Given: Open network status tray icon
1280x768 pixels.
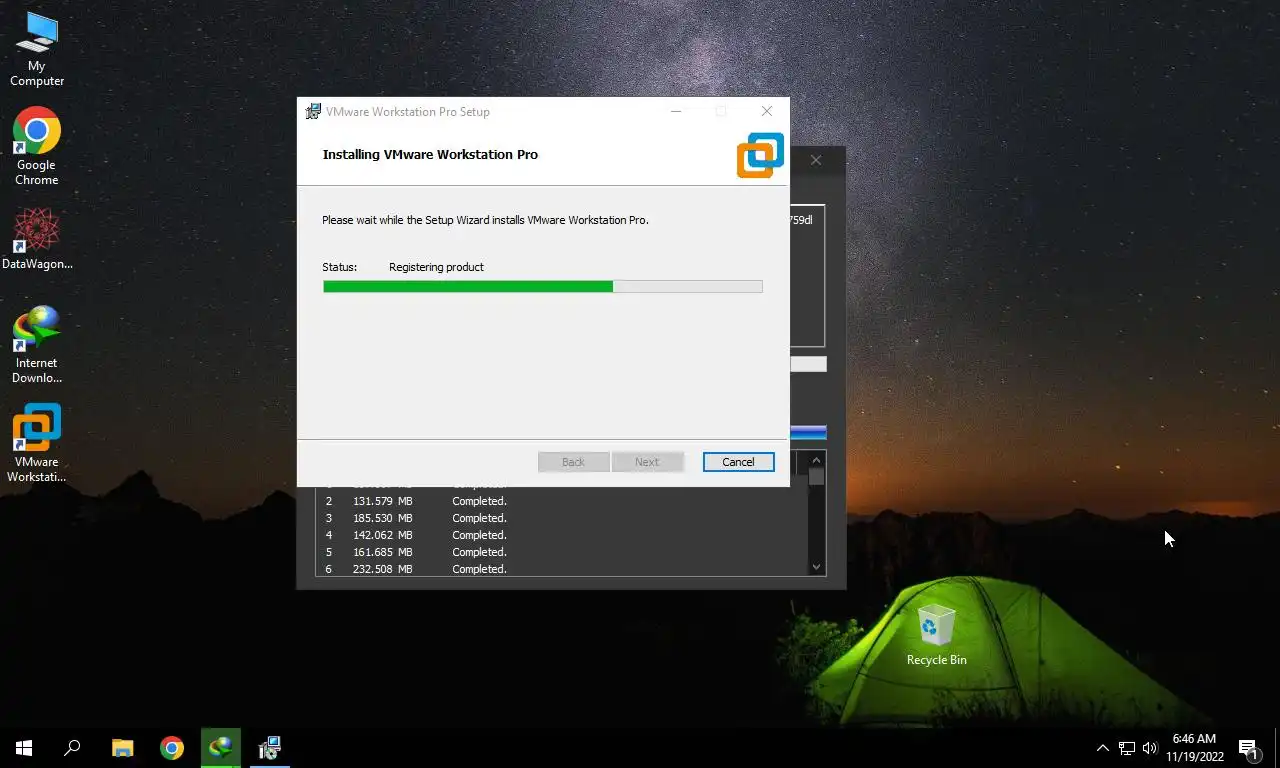Looking at the screenshot, I should [1126, 748].
